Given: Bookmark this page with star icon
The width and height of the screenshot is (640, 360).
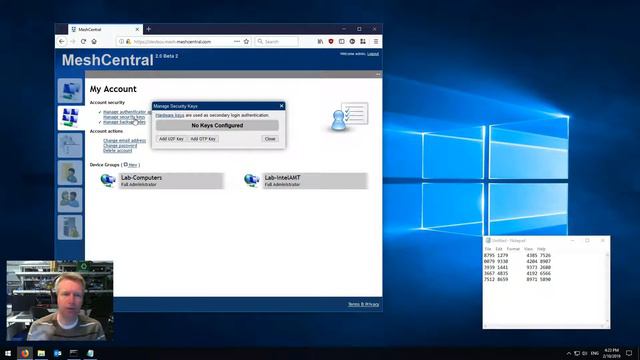Looking at the screenshot, I should pos(246,42).
